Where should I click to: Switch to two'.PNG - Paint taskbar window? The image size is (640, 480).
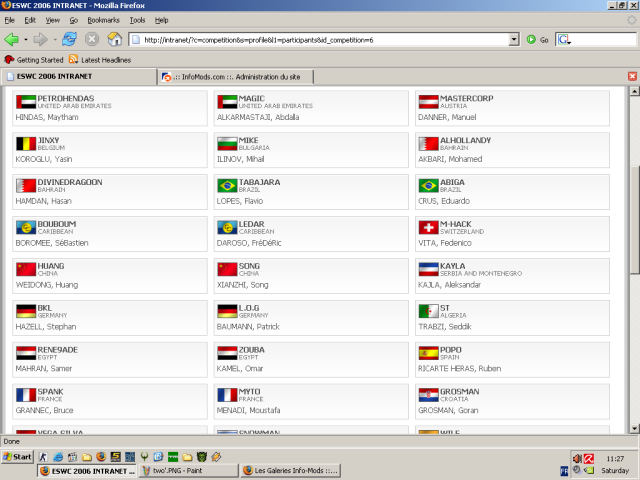(x=189, y=471)
